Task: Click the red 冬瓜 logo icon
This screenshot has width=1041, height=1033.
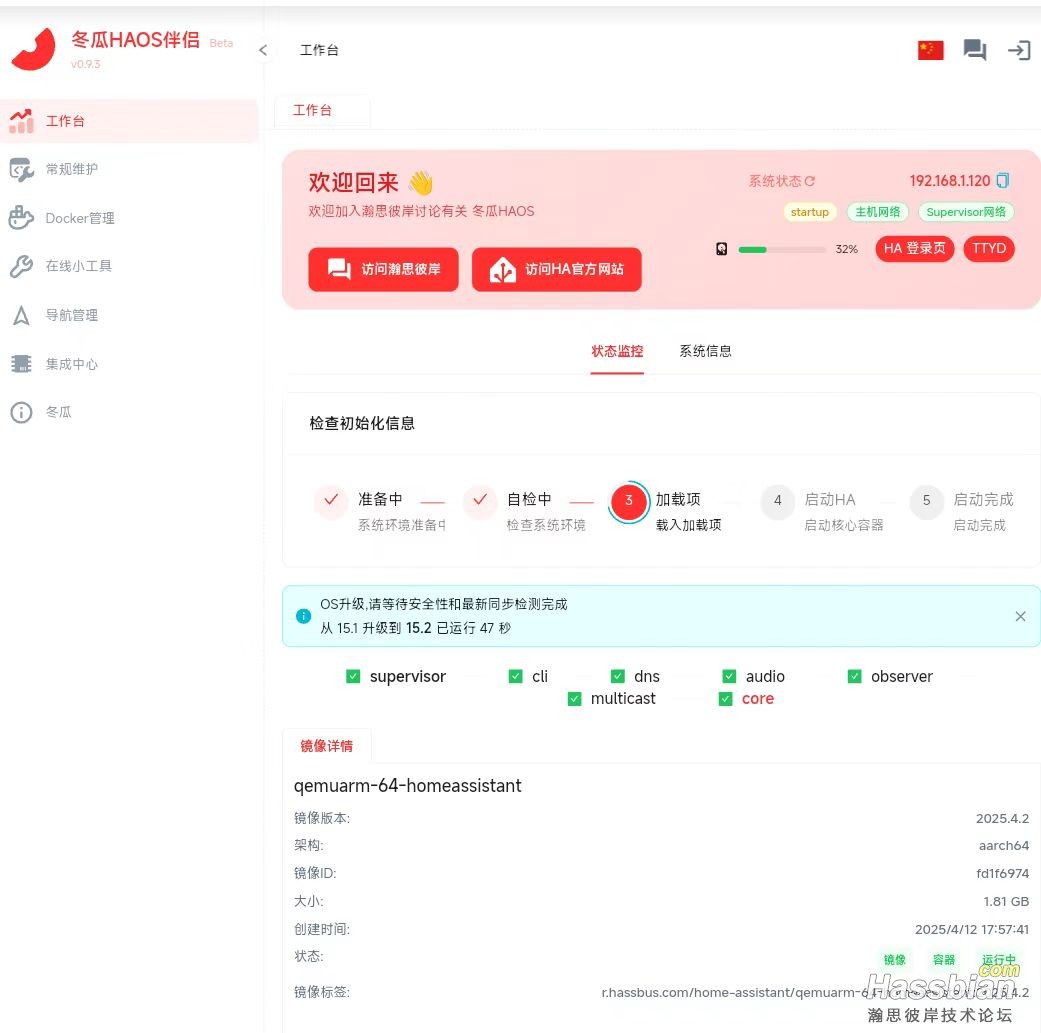Action: point(33,49)
